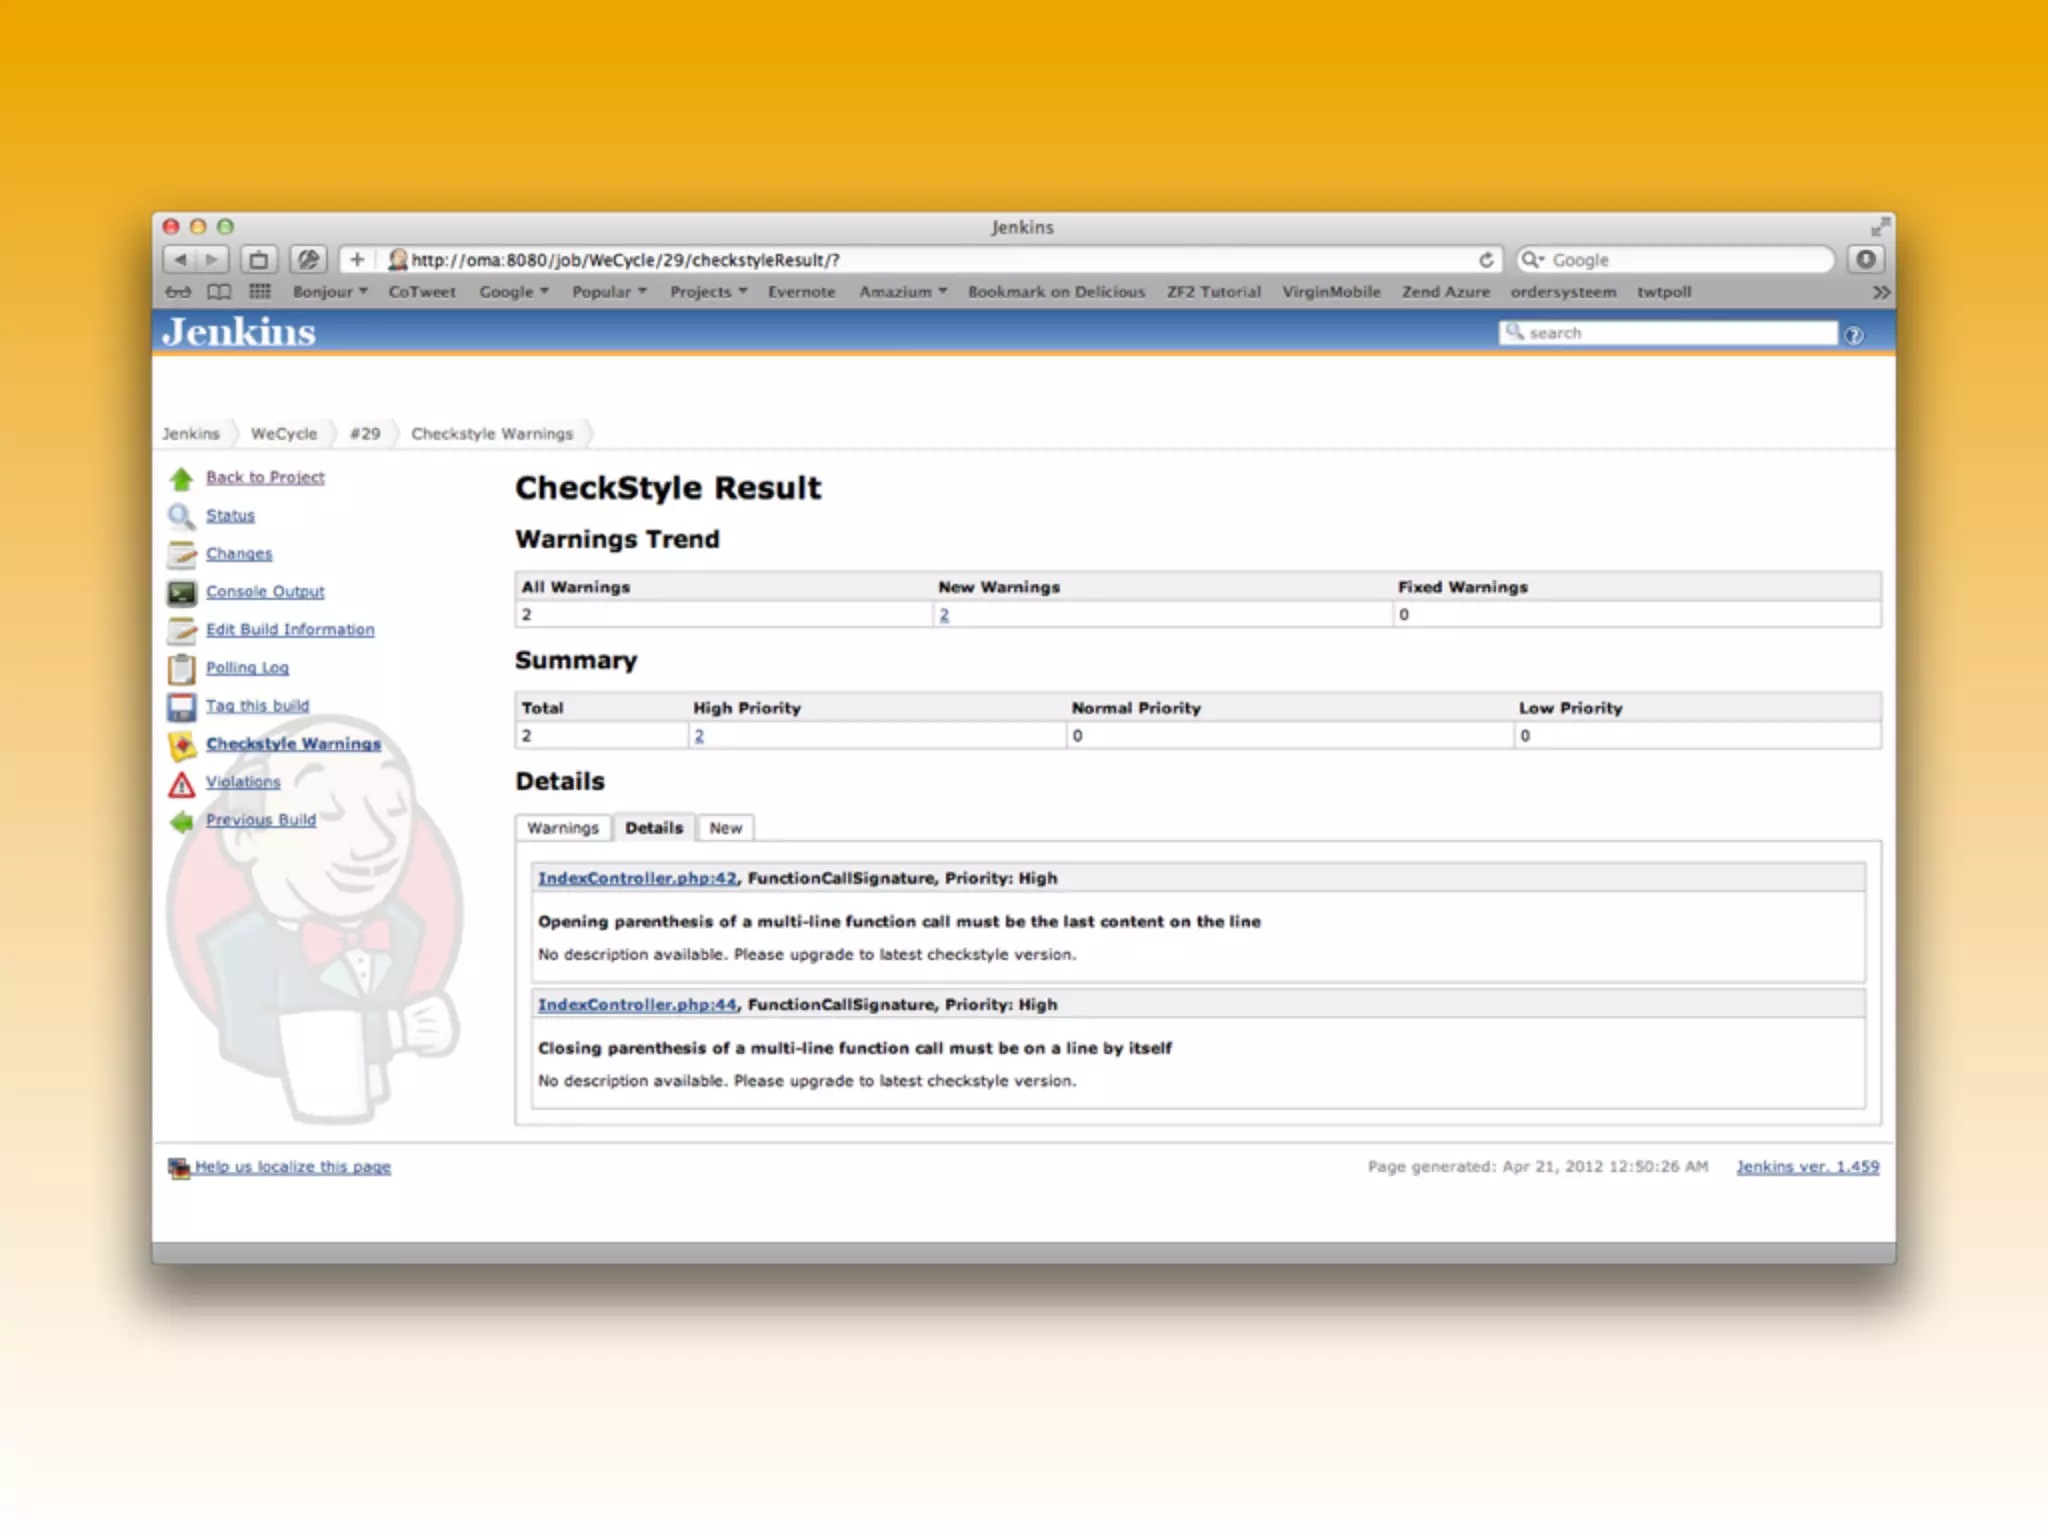Click the Previous Build green arrow icon
Screen dimensions: 2048x1536
click(181, 822)
